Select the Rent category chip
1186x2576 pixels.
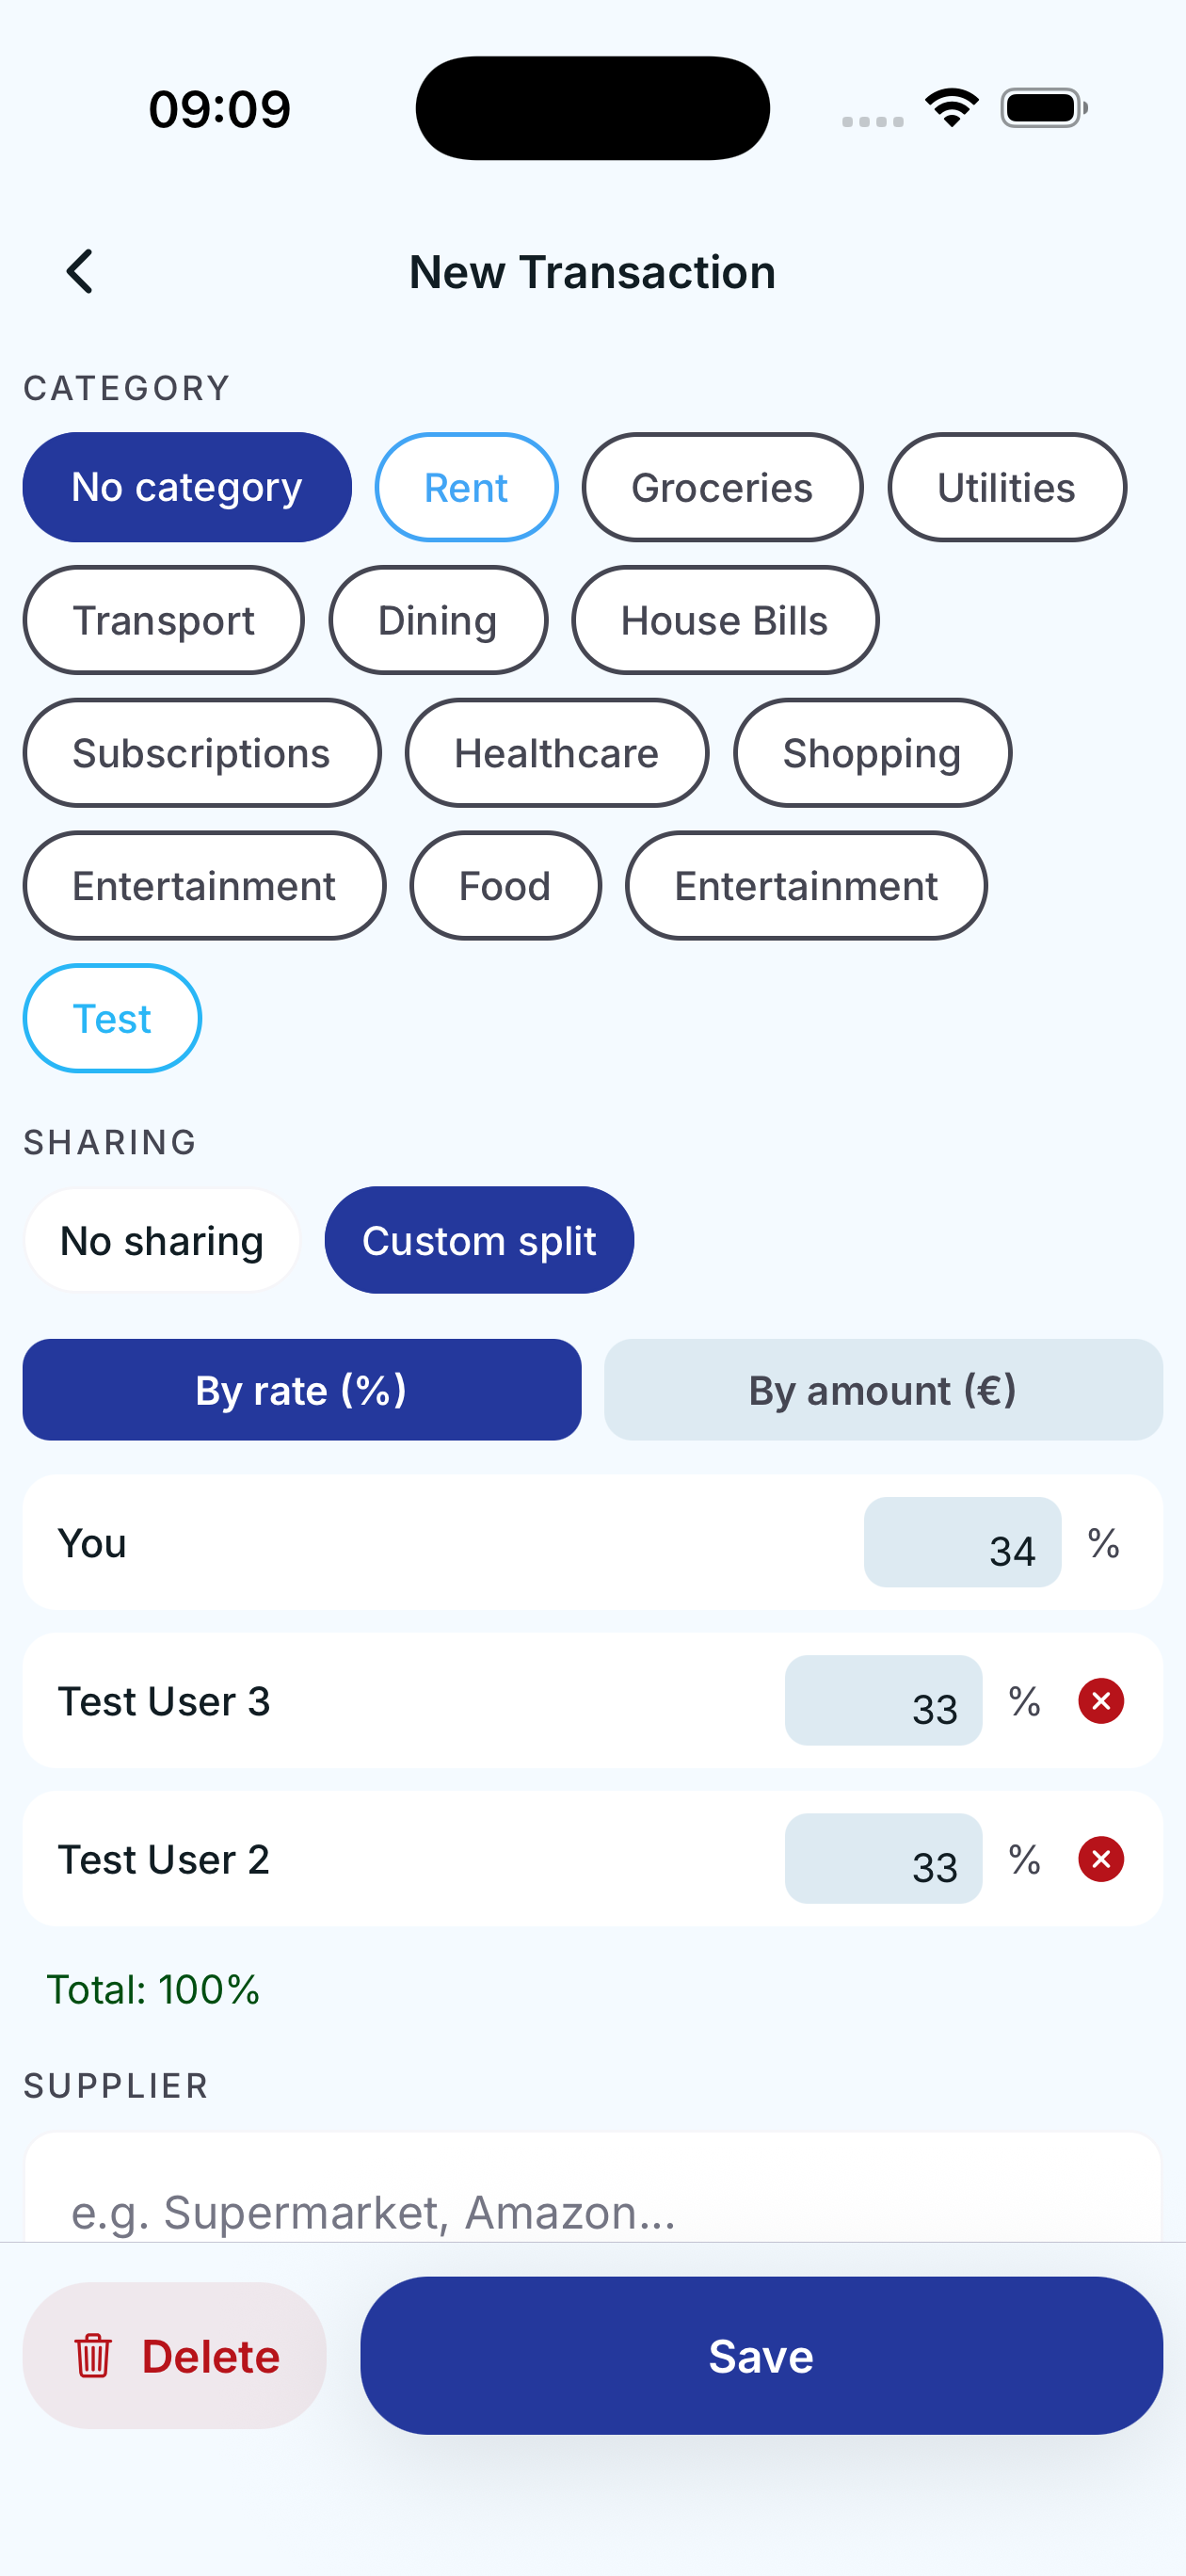click(x=466, y=488)
